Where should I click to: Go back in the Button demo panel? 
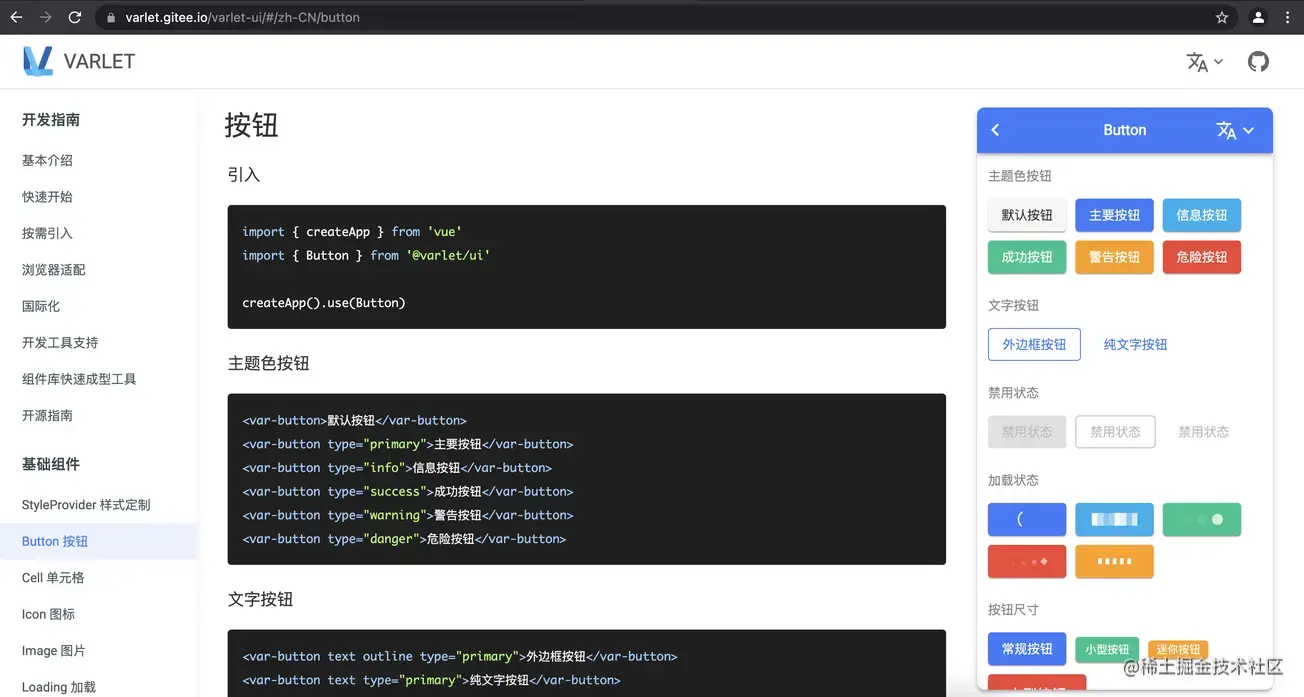point(995,130)
